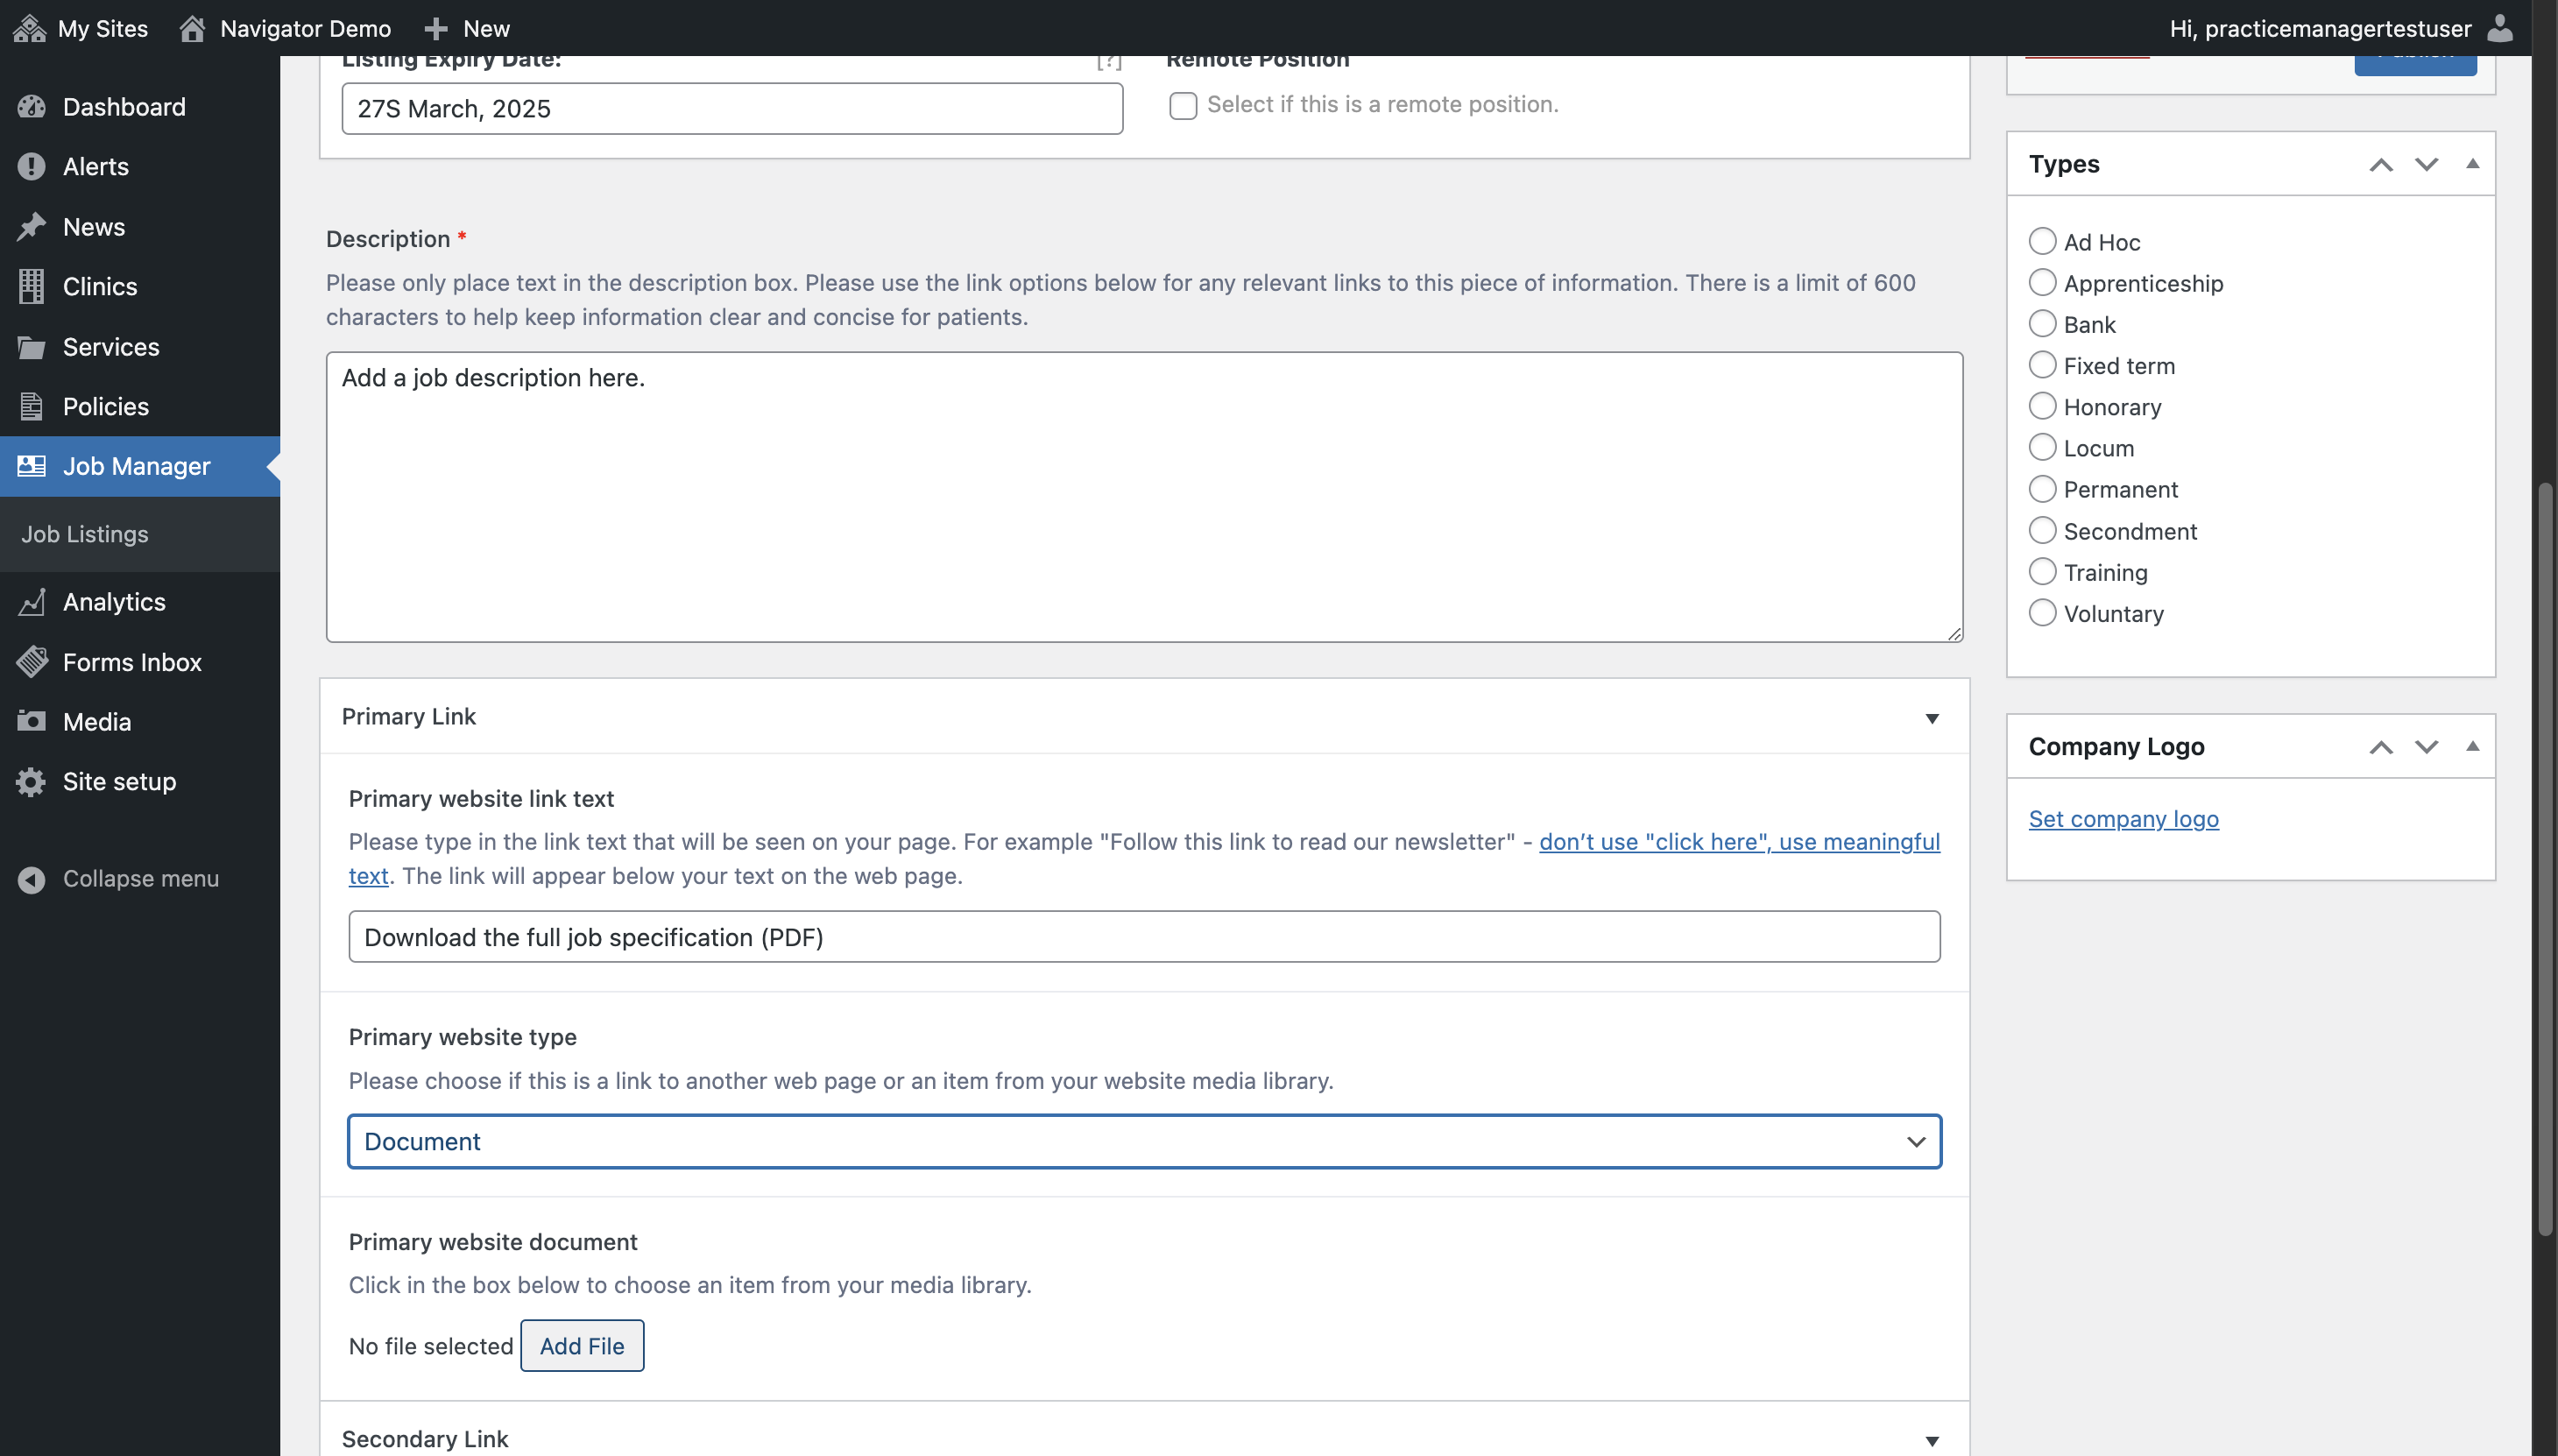Click the Clinics building icon
This screenshot has height=1456, width=2558.
tap(32, 287)
